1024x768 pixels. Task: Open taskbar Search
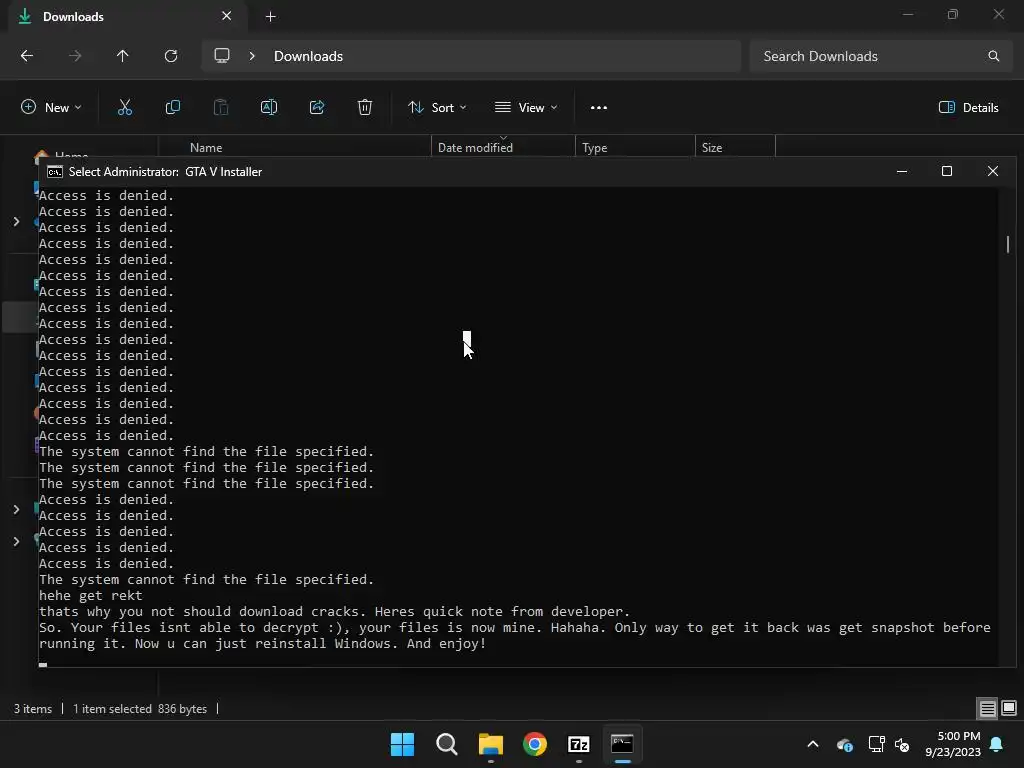click(x=447, y=744)
